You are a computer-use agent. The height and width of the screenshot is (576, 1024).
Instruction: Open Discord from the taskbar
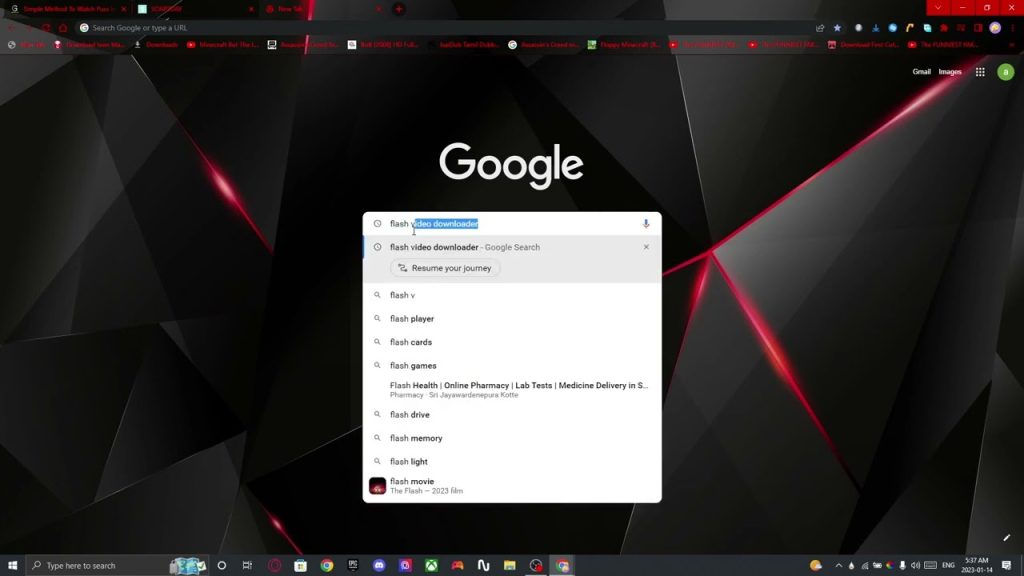pyautogui.click(x=379, y=565)
